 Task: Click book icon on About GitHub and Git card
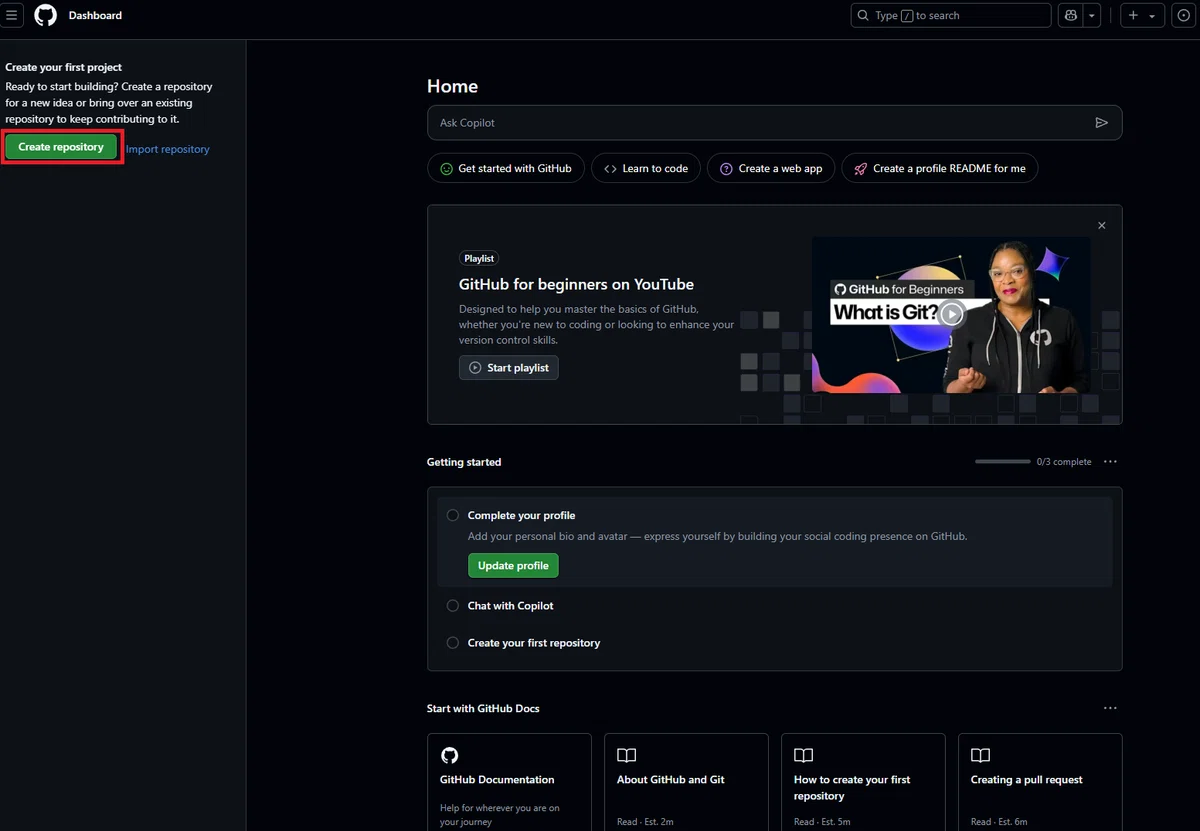coord(627,755)
